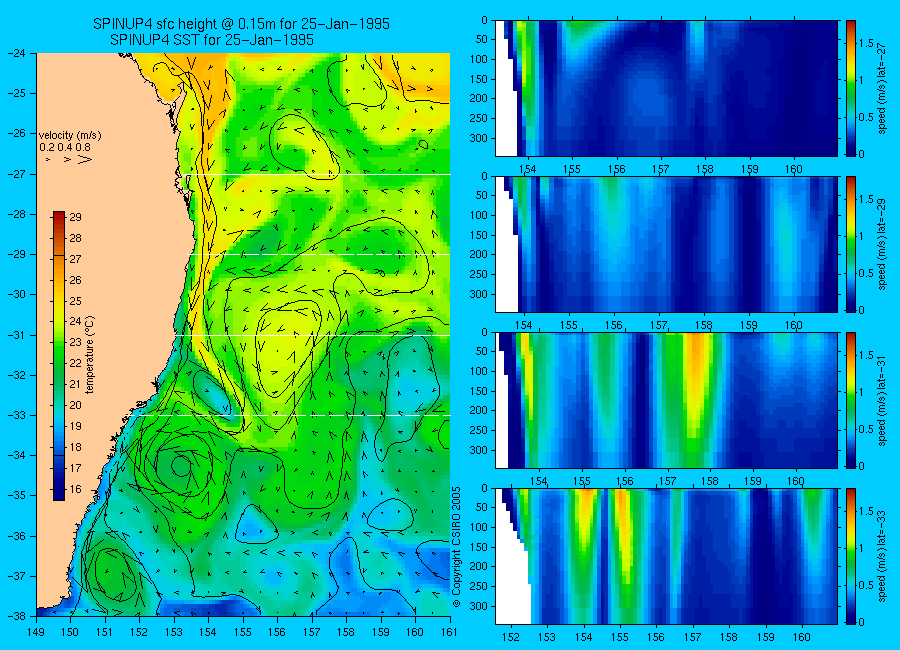Click the temperature color bar on the map

pyautogui.click(x=59, y=356)
